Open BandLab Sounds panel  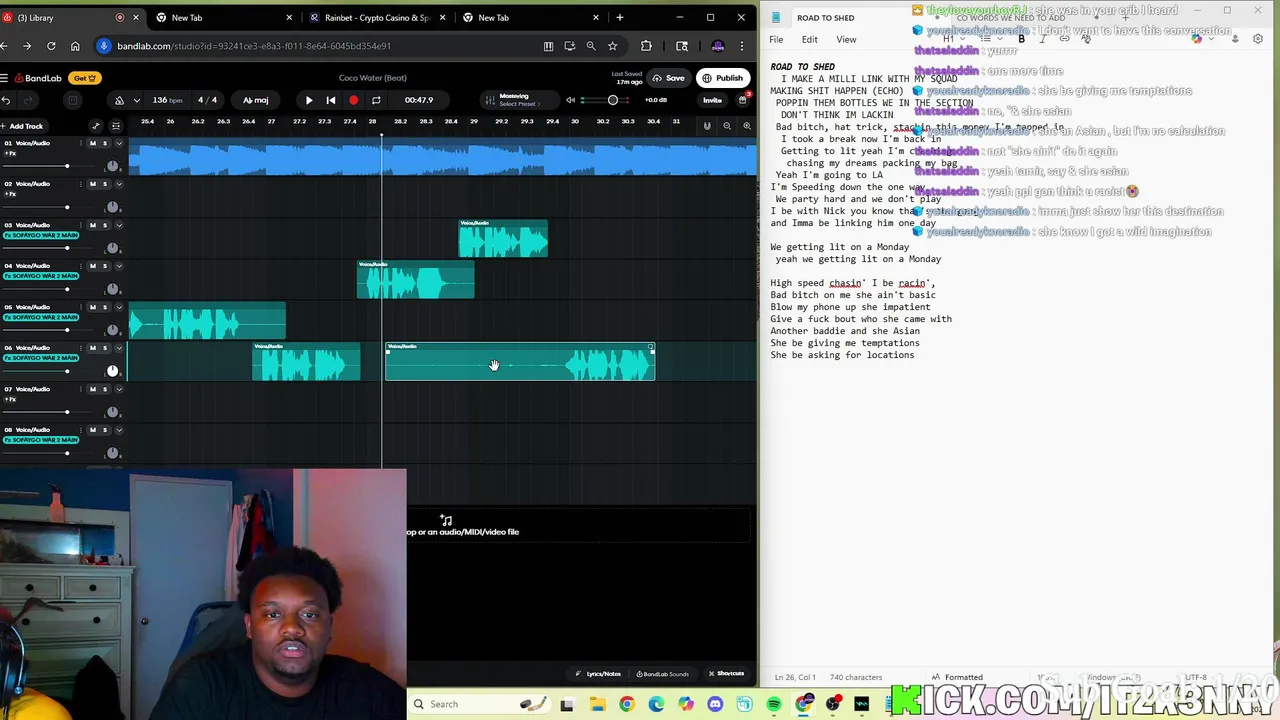[663, 674]
